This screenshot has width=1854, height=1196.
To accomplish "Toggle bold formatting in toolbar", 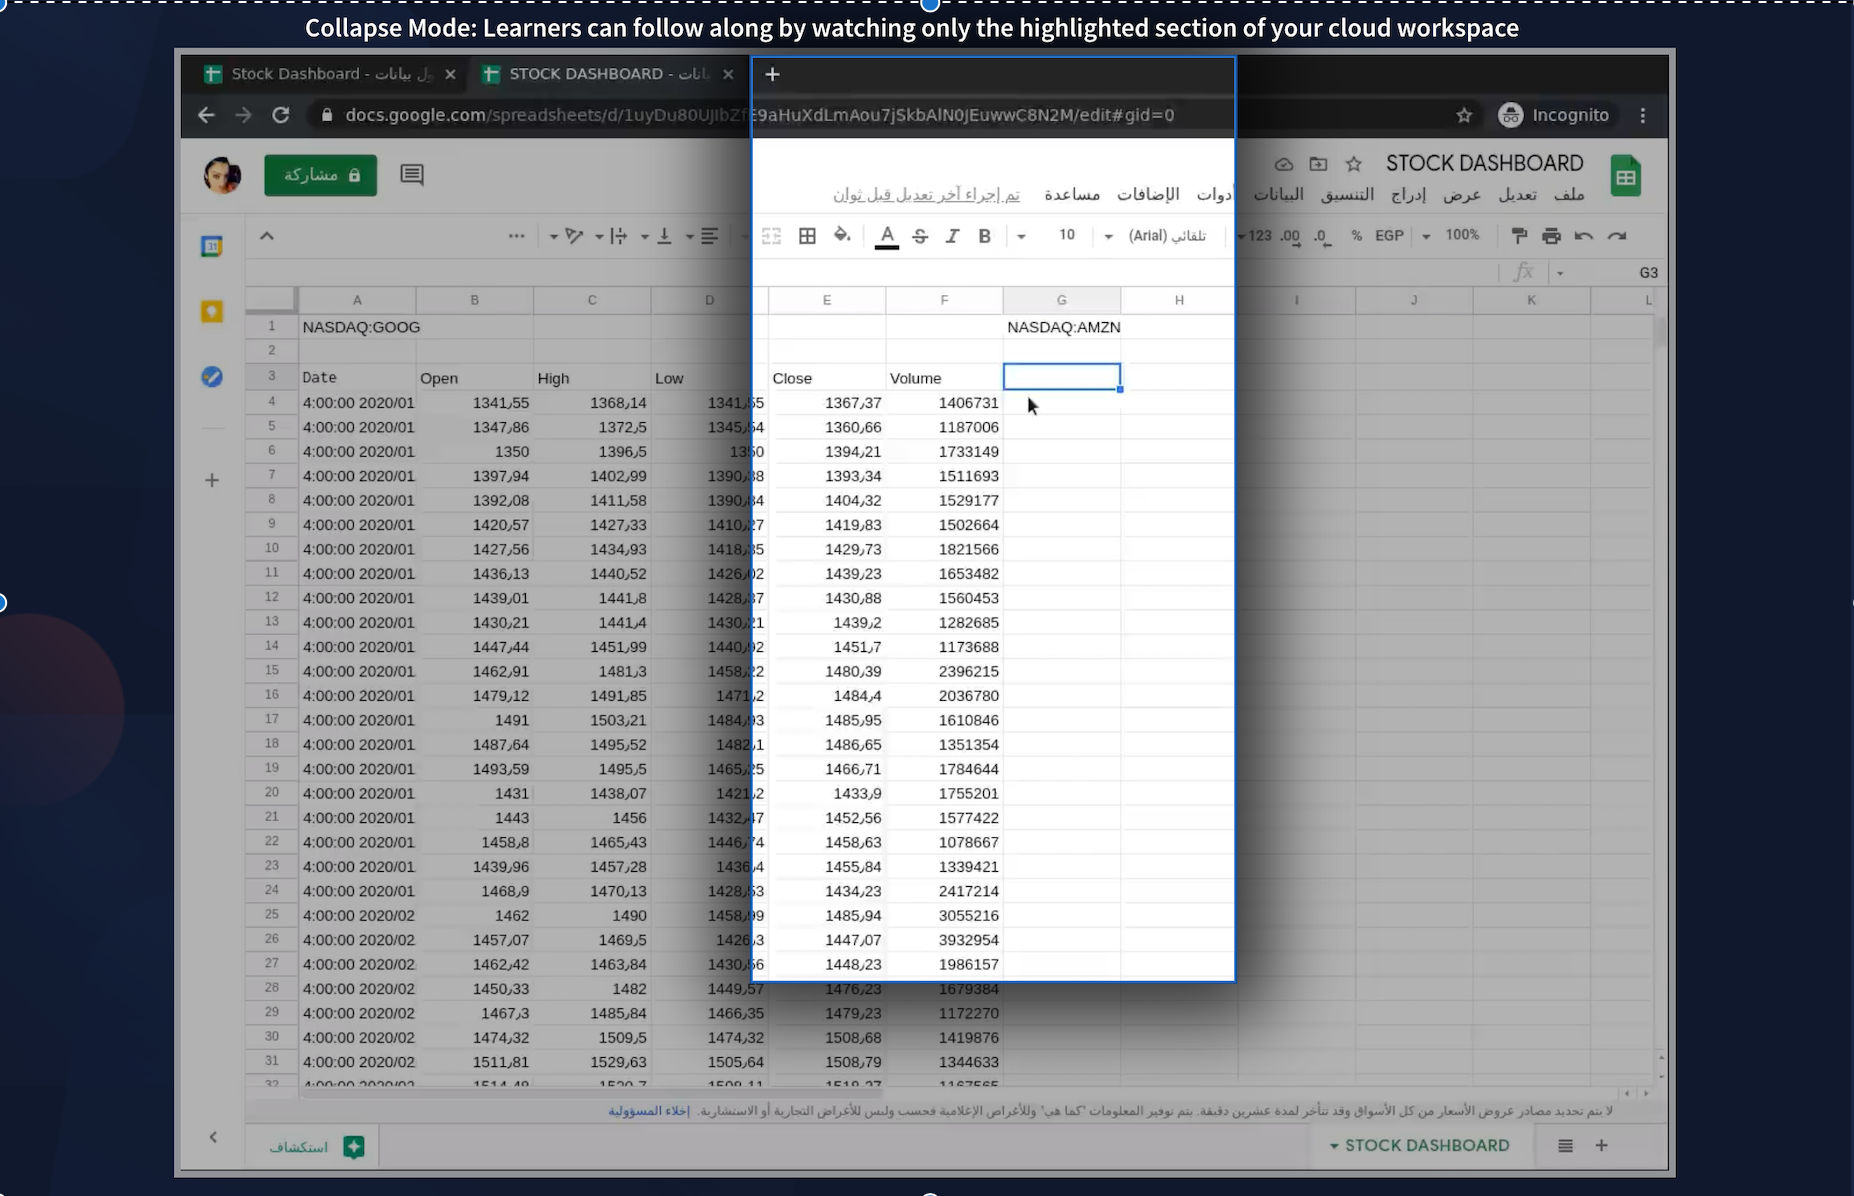I will pyautogui.click(x=984, y=236).
